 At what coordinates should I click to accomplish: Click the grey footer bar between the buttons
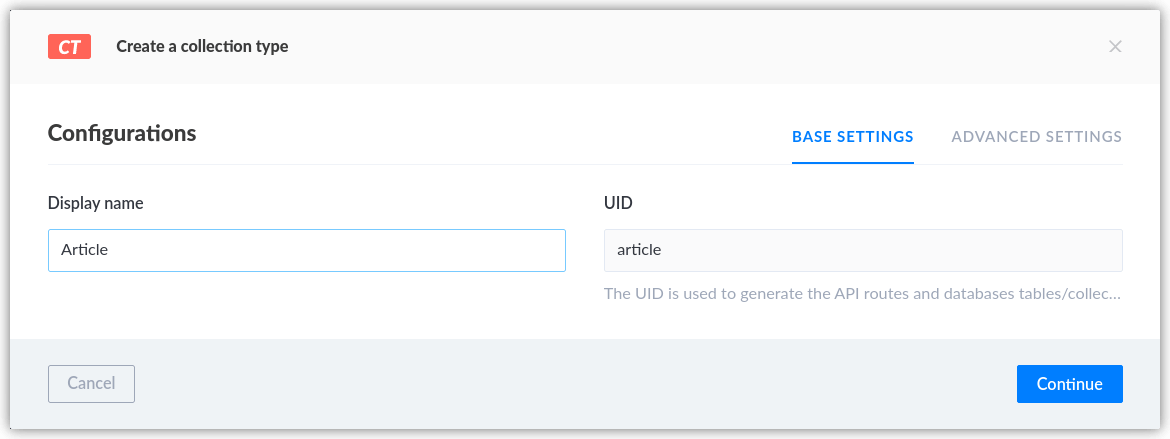pyautogui.click(x=575, y=384)
